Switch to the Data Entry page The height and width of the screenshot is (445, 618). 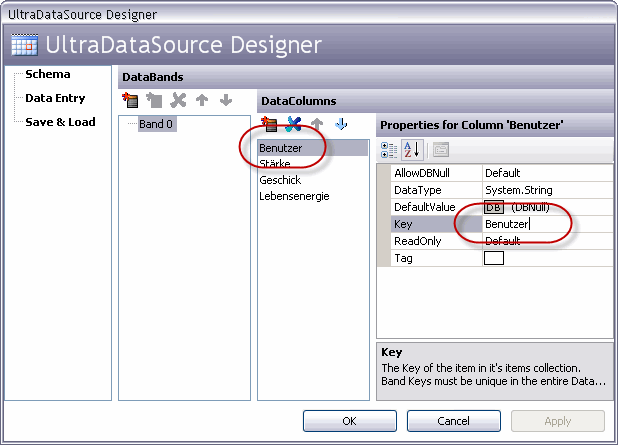[55, 98]
